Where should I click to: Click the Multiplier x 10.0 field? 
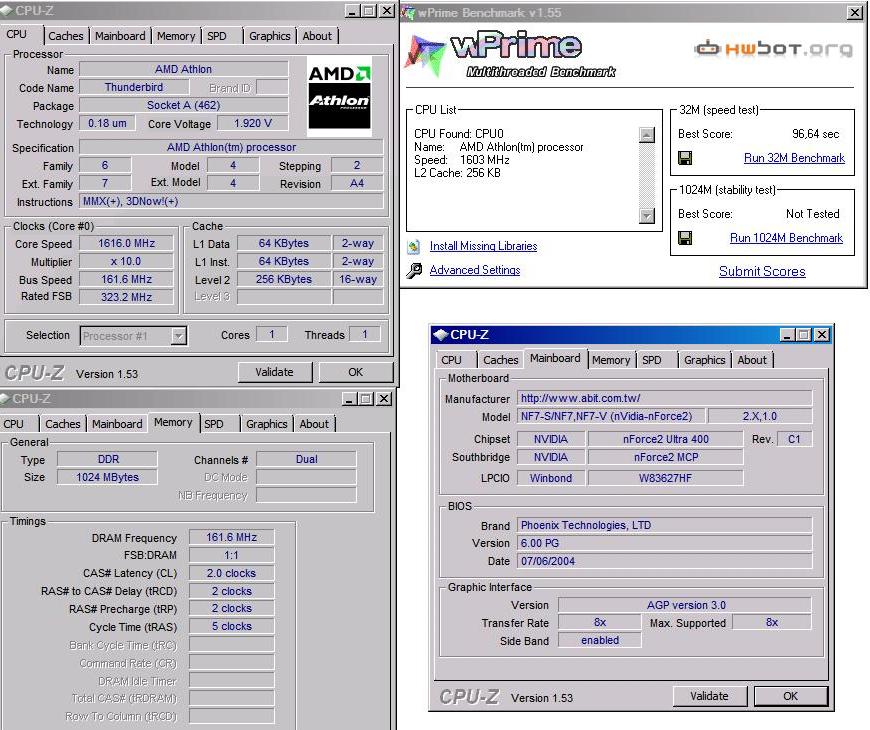(x=127, y=261)
